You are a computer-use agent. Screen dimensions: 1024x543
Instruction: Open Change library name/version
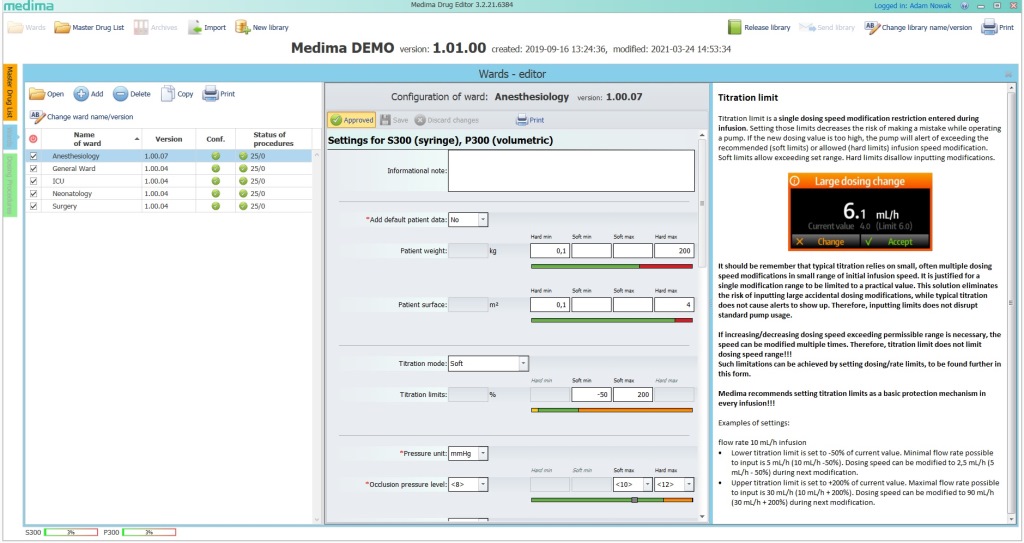click(918, 27)
